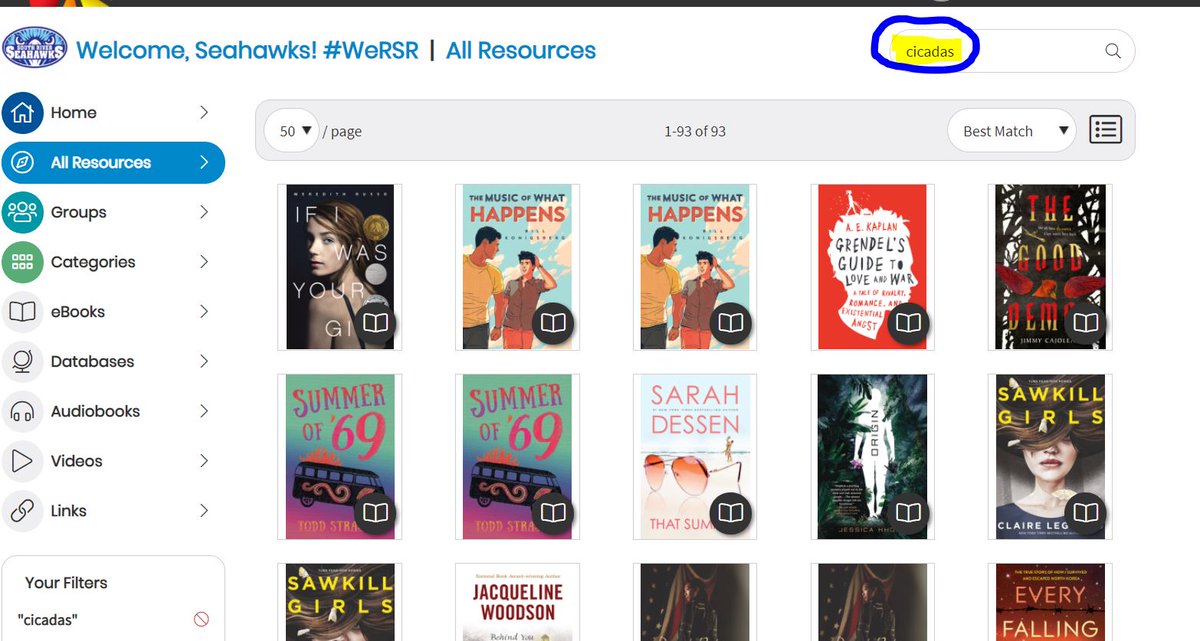Viewport: 1200px width, 641px height.
Task: Remove the "cicadas" filter
Action: tap(201, 619)
